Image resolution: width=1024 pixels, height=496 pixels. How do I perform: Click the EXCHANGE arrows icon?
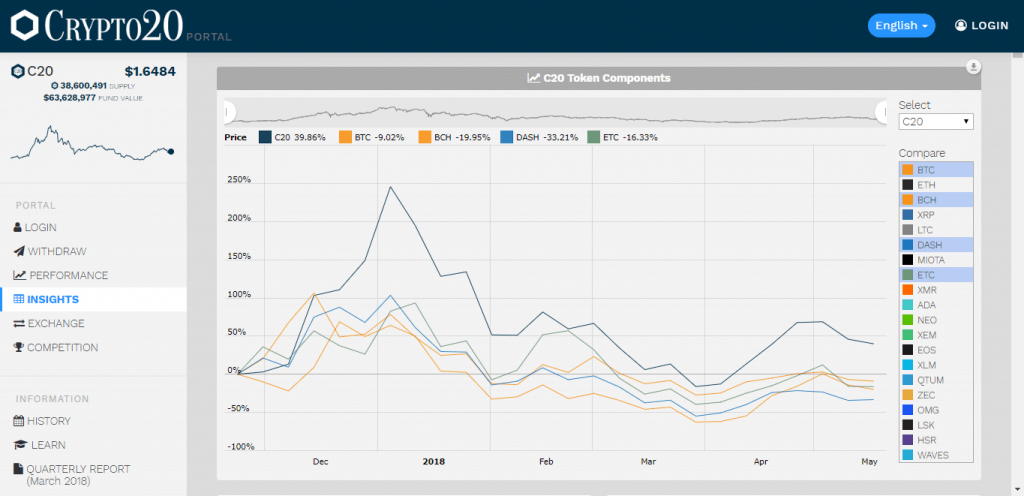[19, 323]
